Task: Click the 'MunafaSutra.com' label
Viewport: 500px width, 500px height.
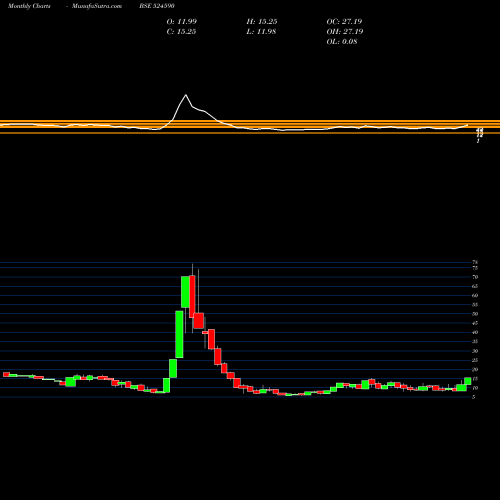Action: (x=97, y=6)
